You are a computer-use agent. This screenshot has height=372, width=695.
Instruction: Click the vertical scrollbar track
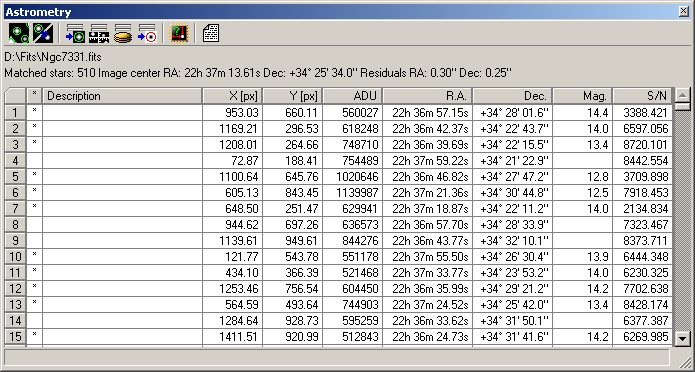click(683, 222)
